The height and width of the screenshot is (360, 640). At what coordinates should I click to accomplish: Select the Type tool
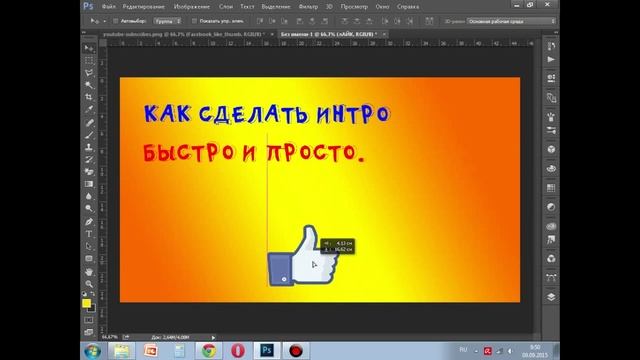tap(89, 234)
